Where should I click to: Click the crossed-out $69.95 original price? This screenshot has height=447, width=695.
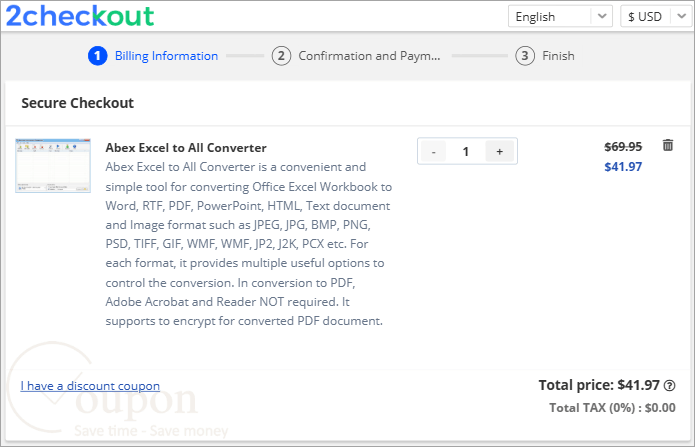pos(623,146)
